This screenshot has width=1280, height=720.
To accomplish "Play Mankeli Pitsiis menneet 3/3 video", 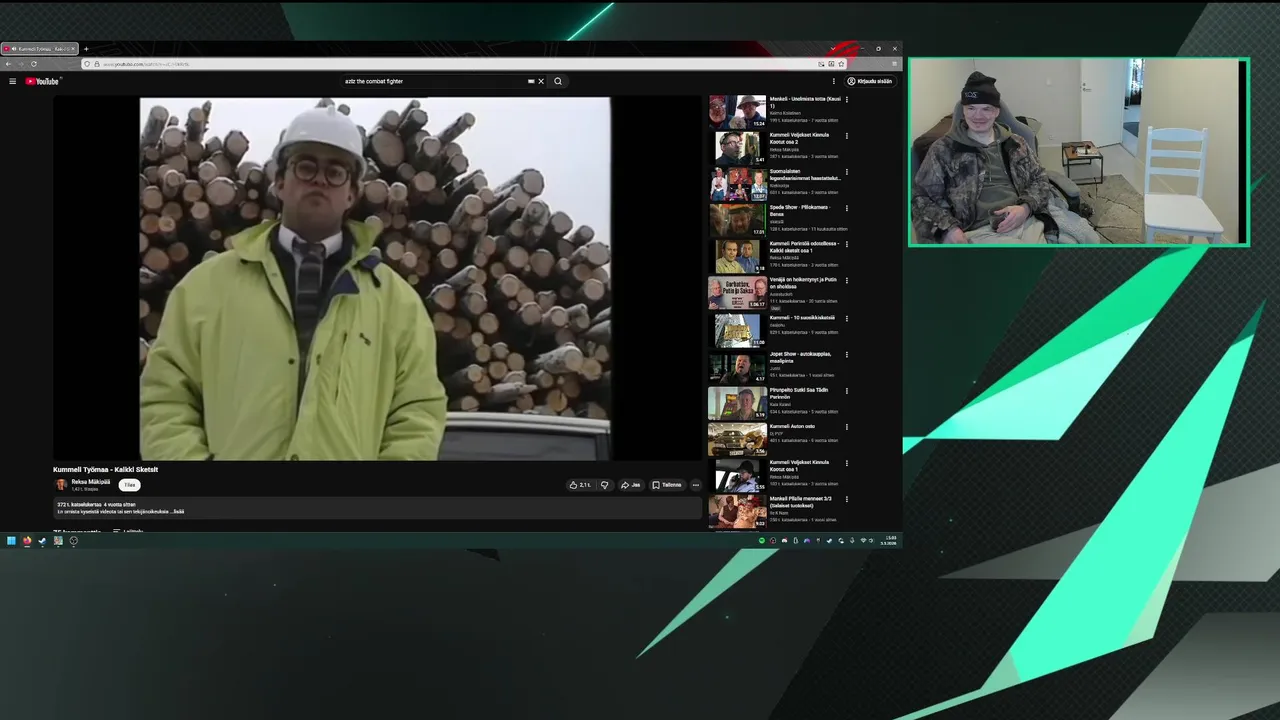I will point(737,511).
